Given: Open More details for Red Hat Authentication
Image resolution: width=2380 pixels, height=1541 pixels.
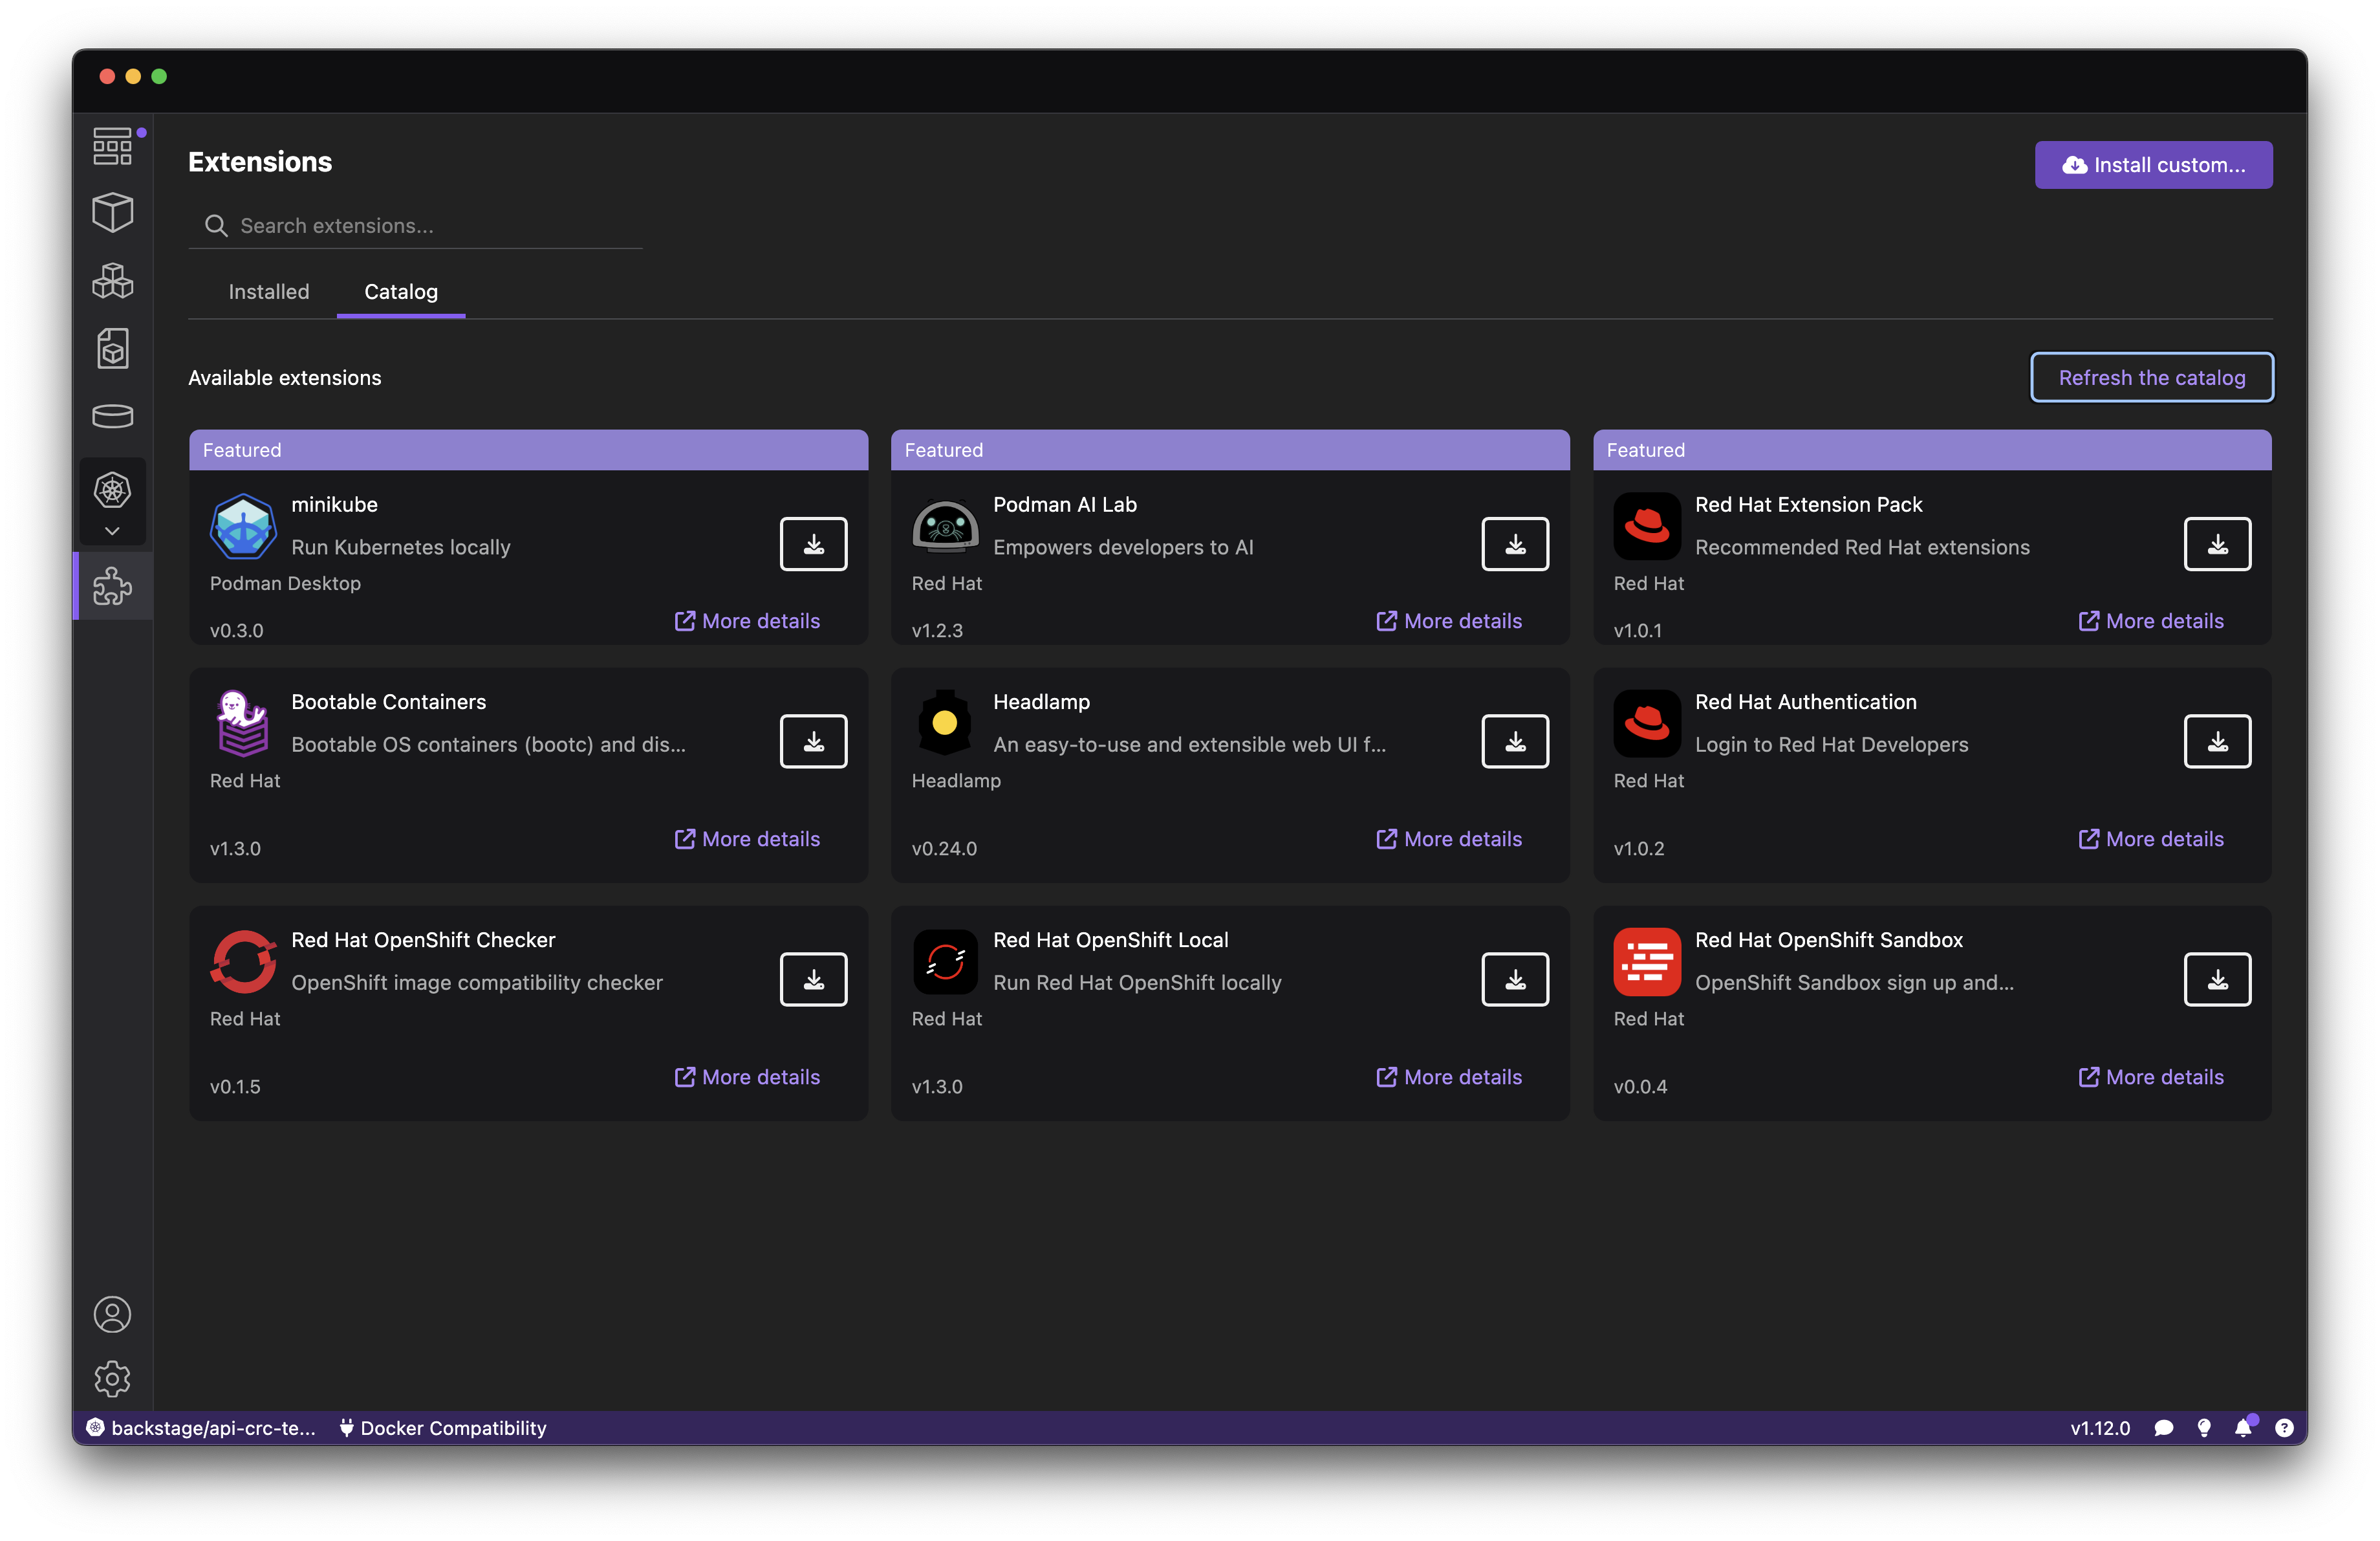Looking at the screenshot, I should 2152,839.
